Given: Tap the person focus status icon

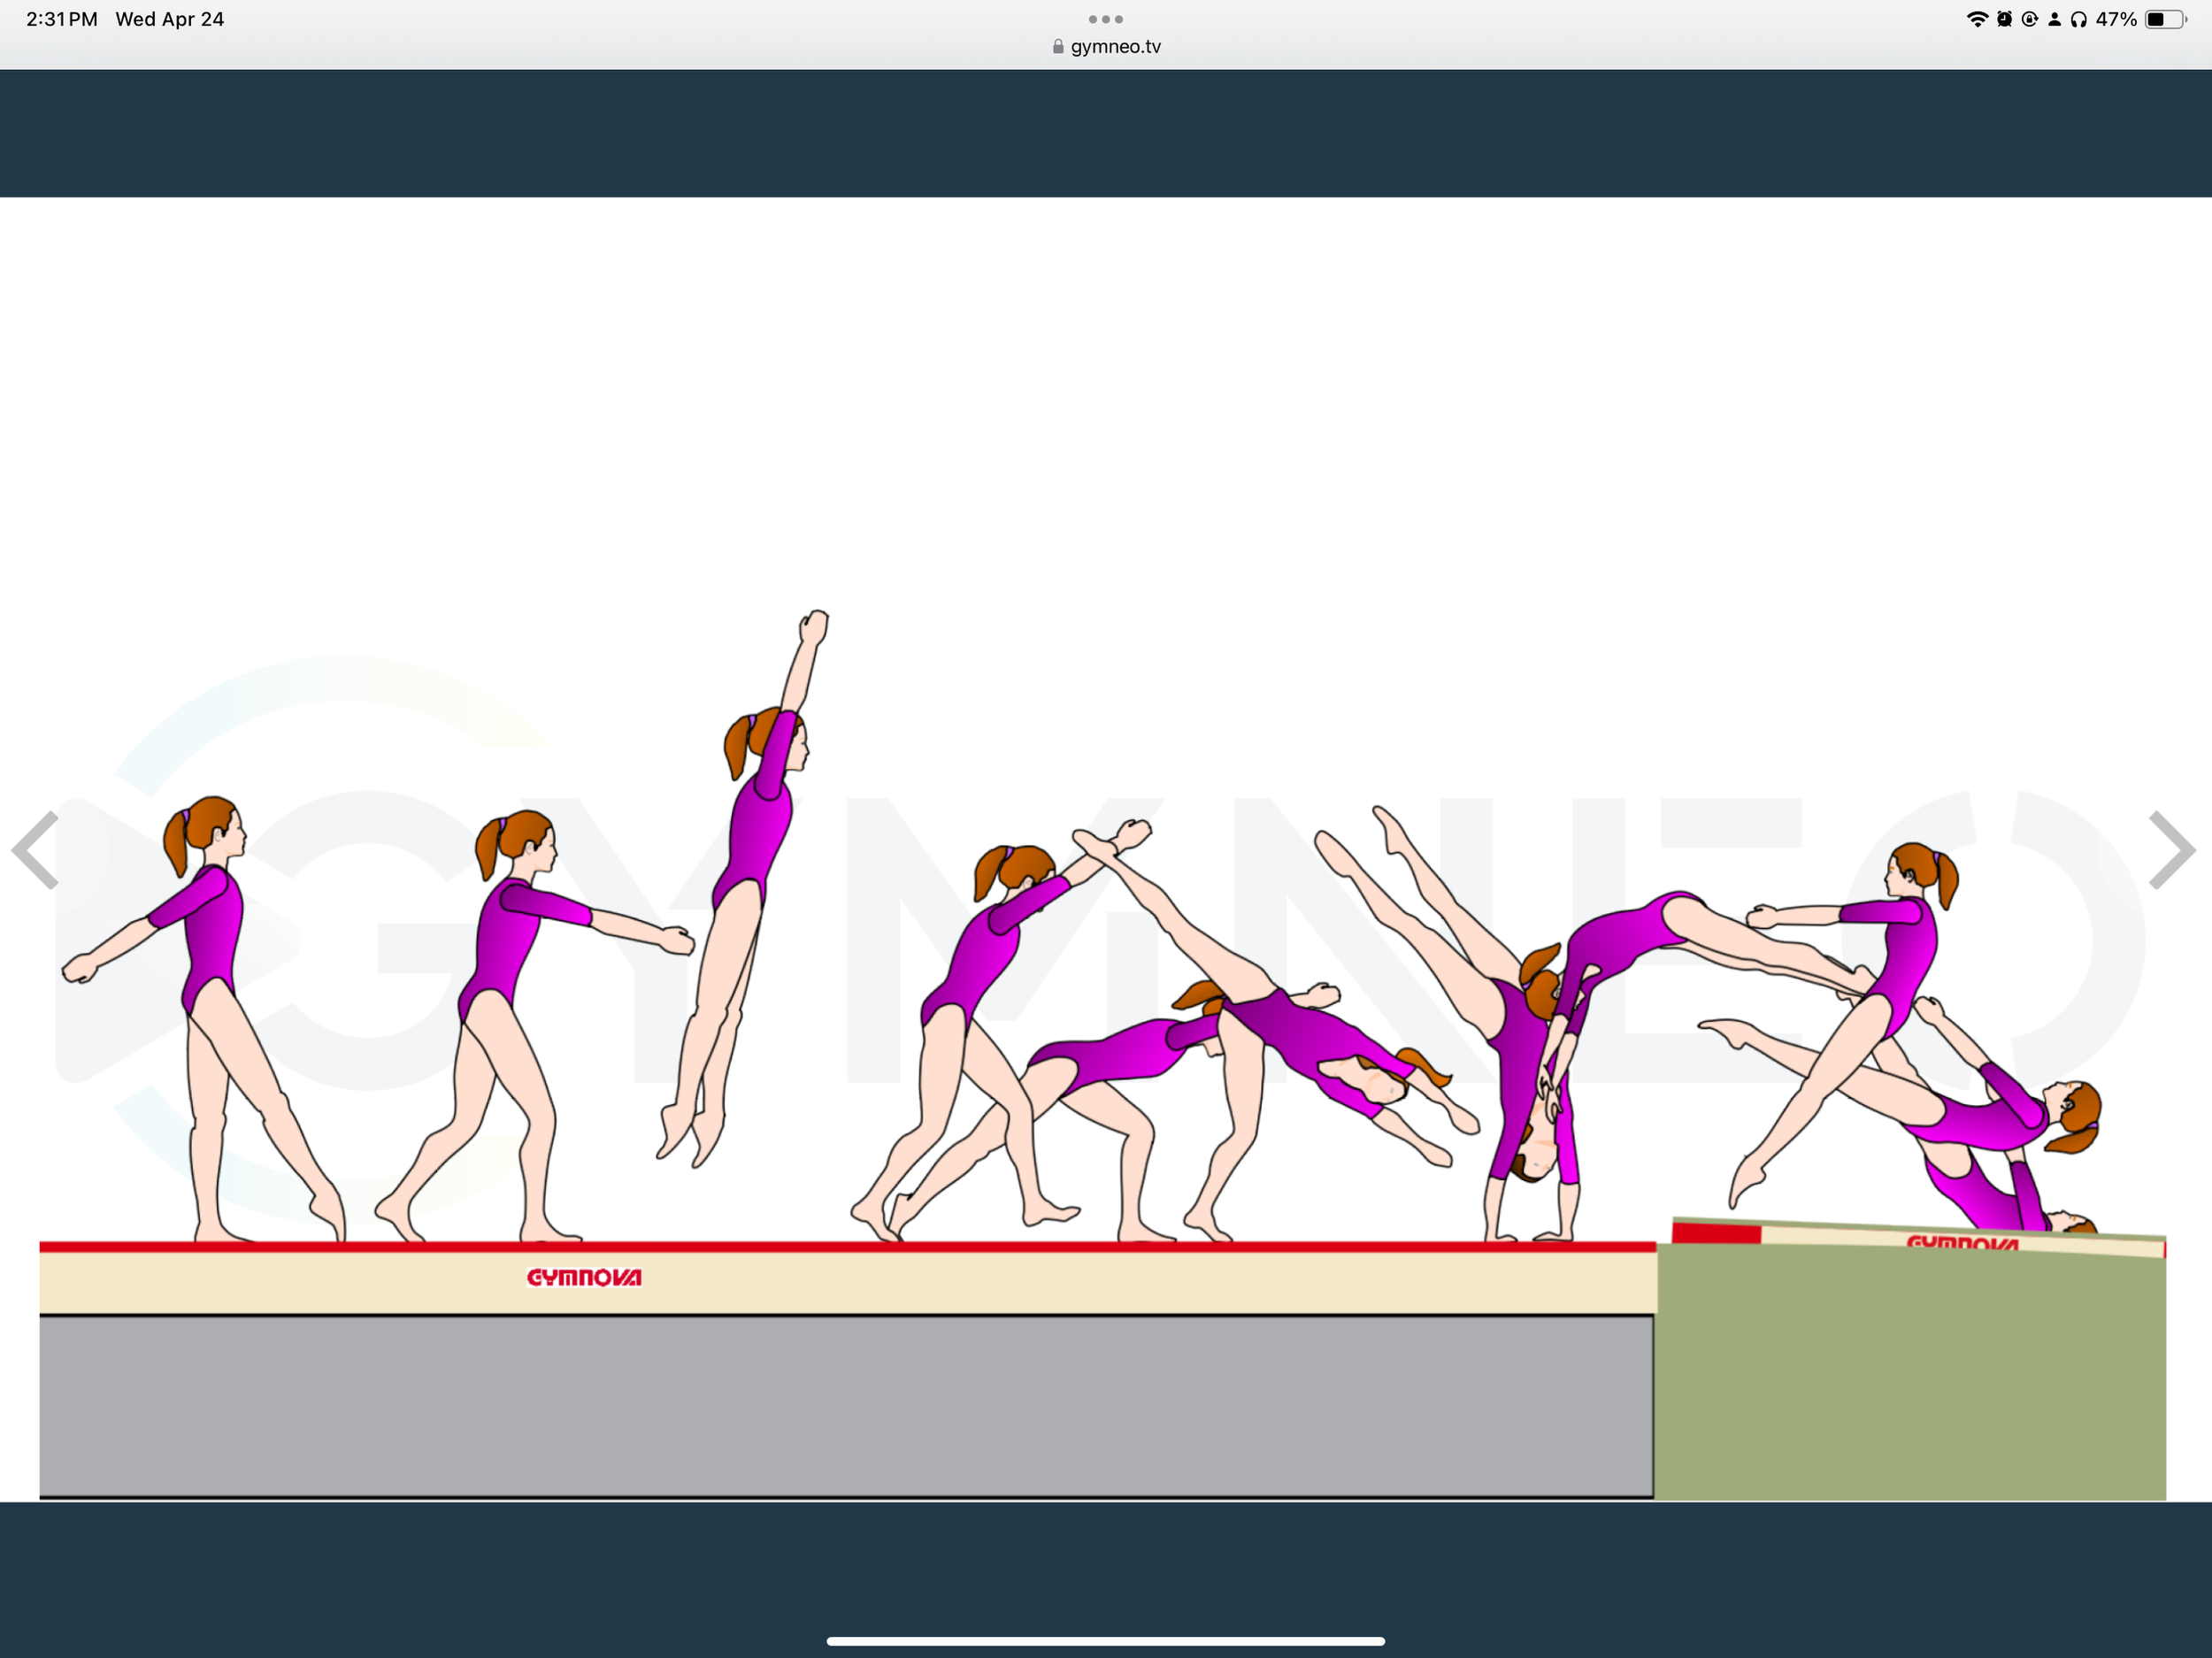Looking at the screenshot, I should pos(2054,19).
